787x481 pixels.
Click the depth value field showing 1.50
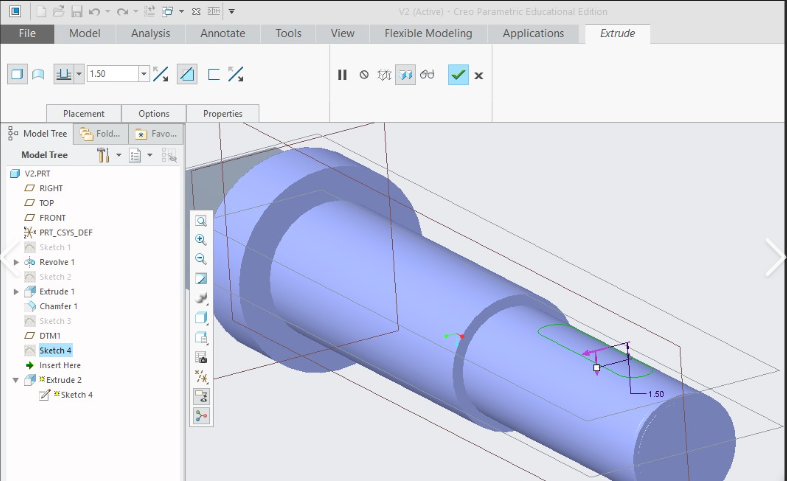pos(113,74)
